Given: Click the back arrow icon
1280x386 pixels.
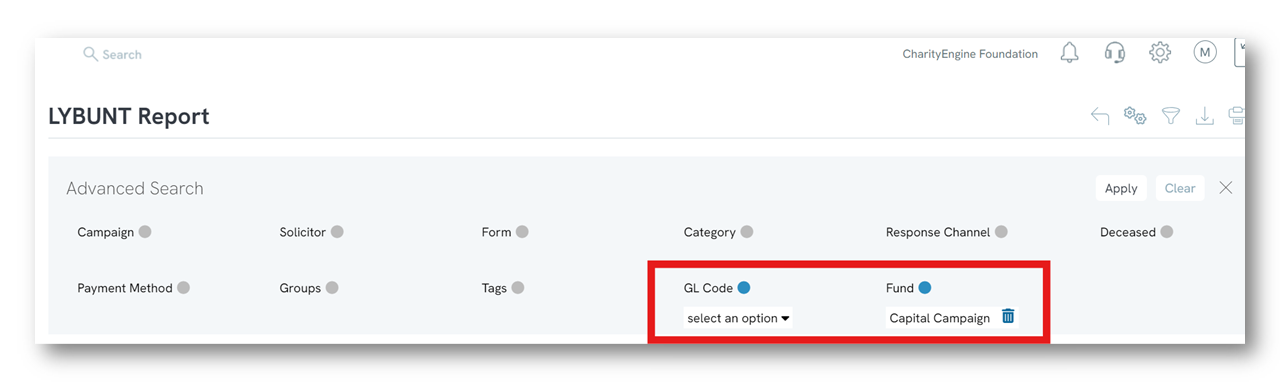Looking at the screenshot, I should [x=1100, y=117].
